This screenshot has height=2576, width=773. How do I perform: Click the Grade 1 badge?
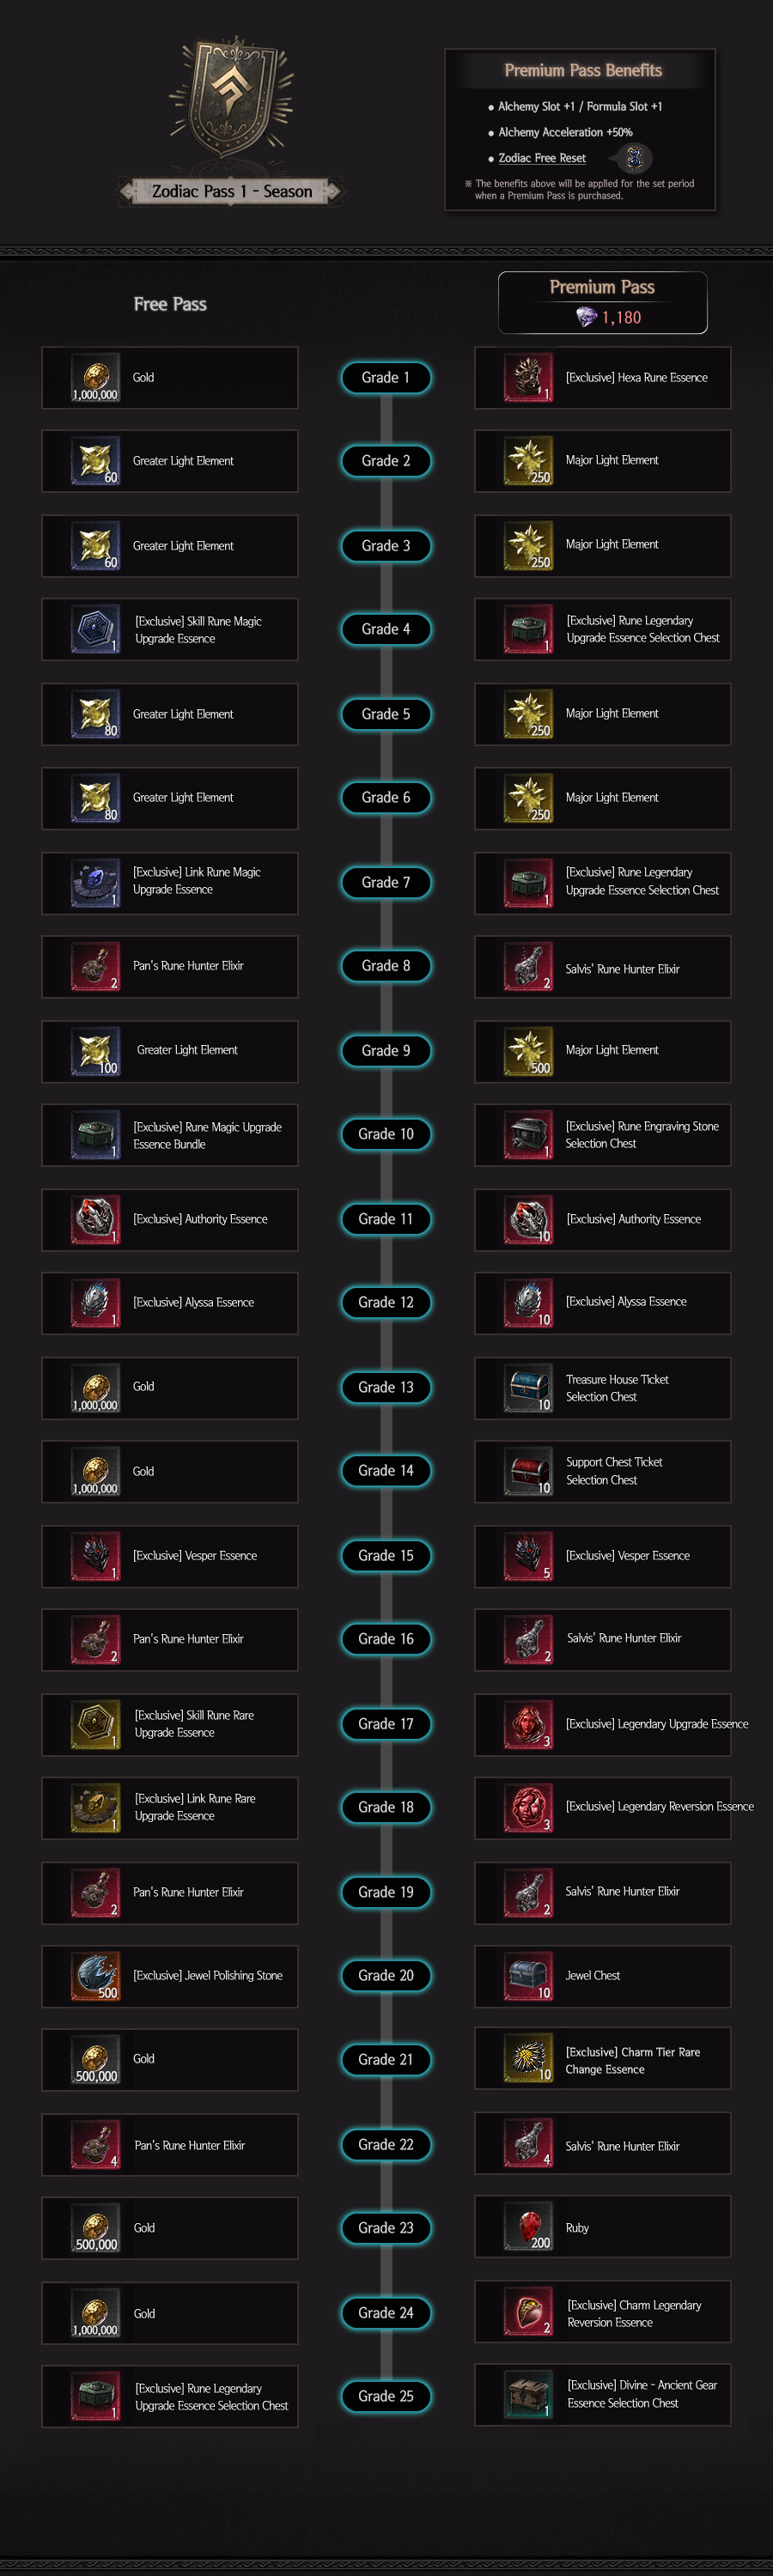(385, 378)
